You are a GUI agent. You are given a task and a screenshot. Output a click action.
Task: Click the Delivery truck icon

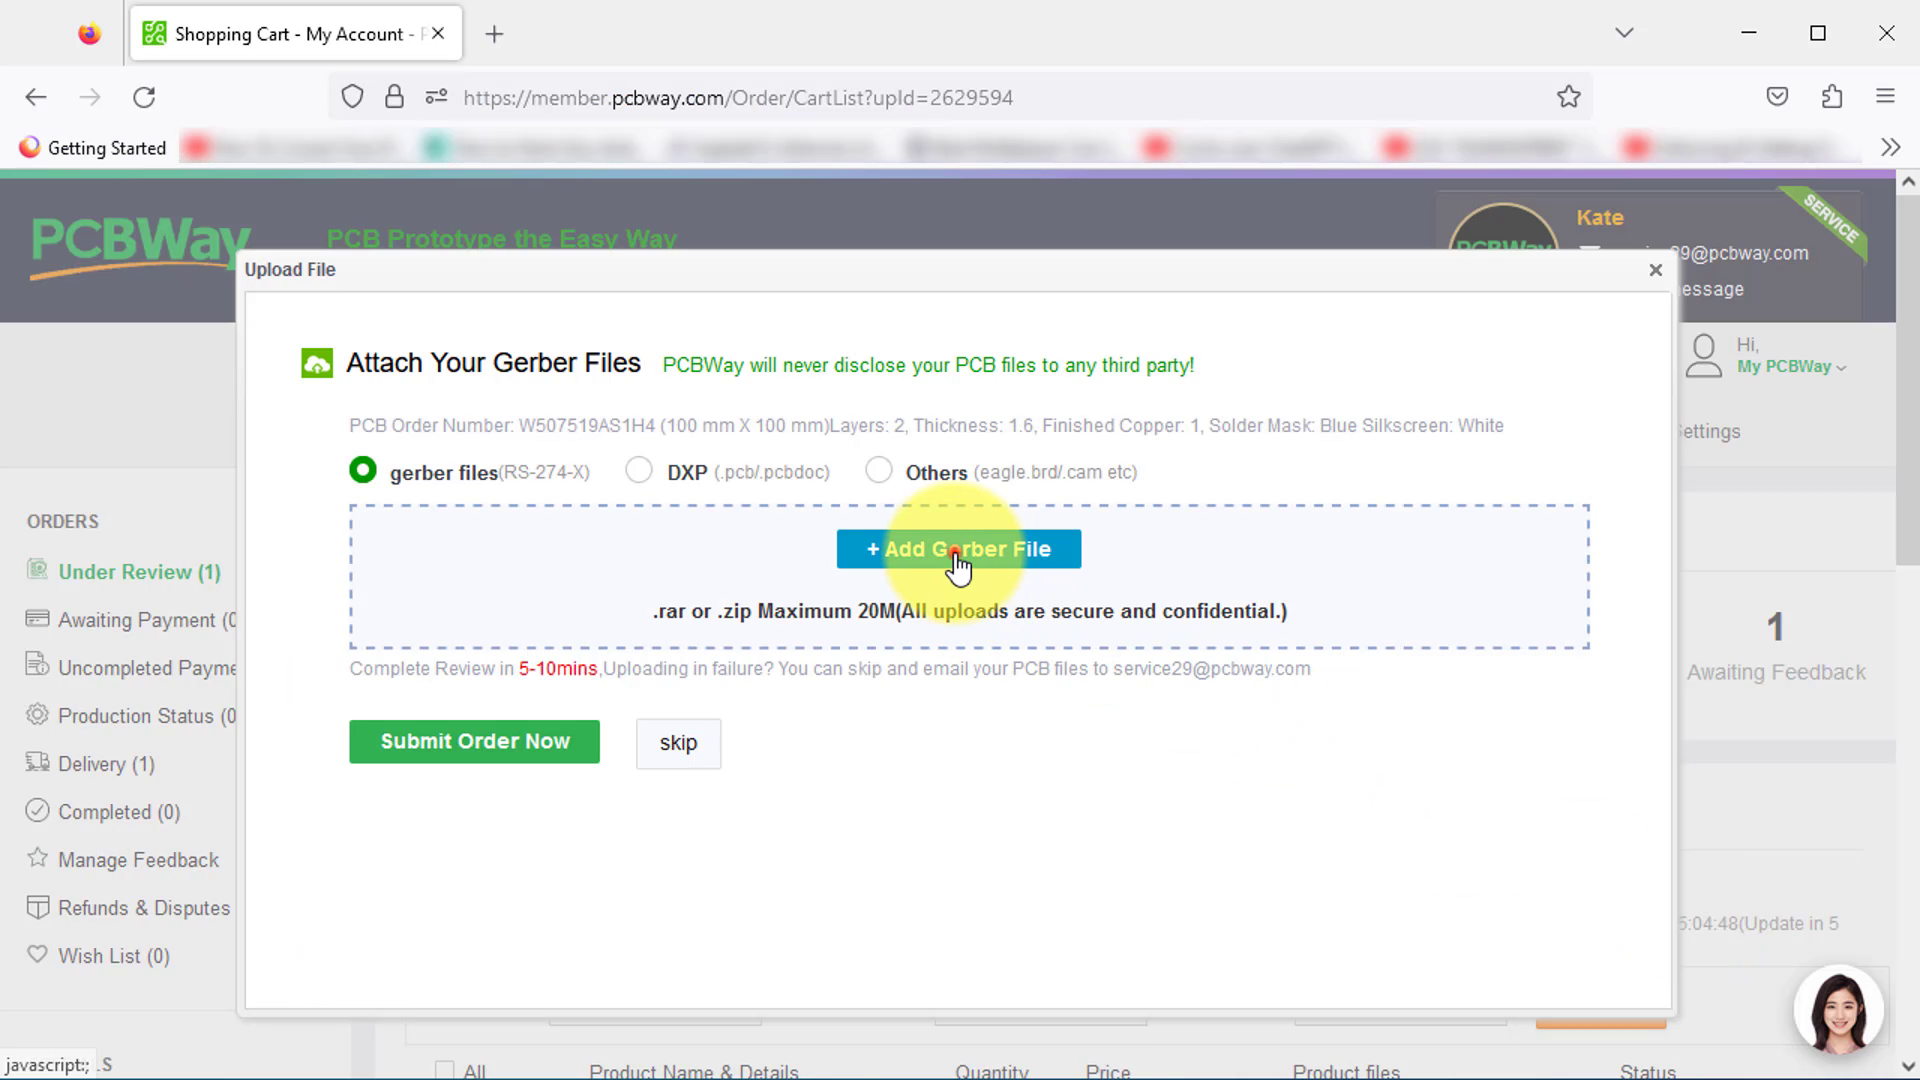click(x=37, y=762)
